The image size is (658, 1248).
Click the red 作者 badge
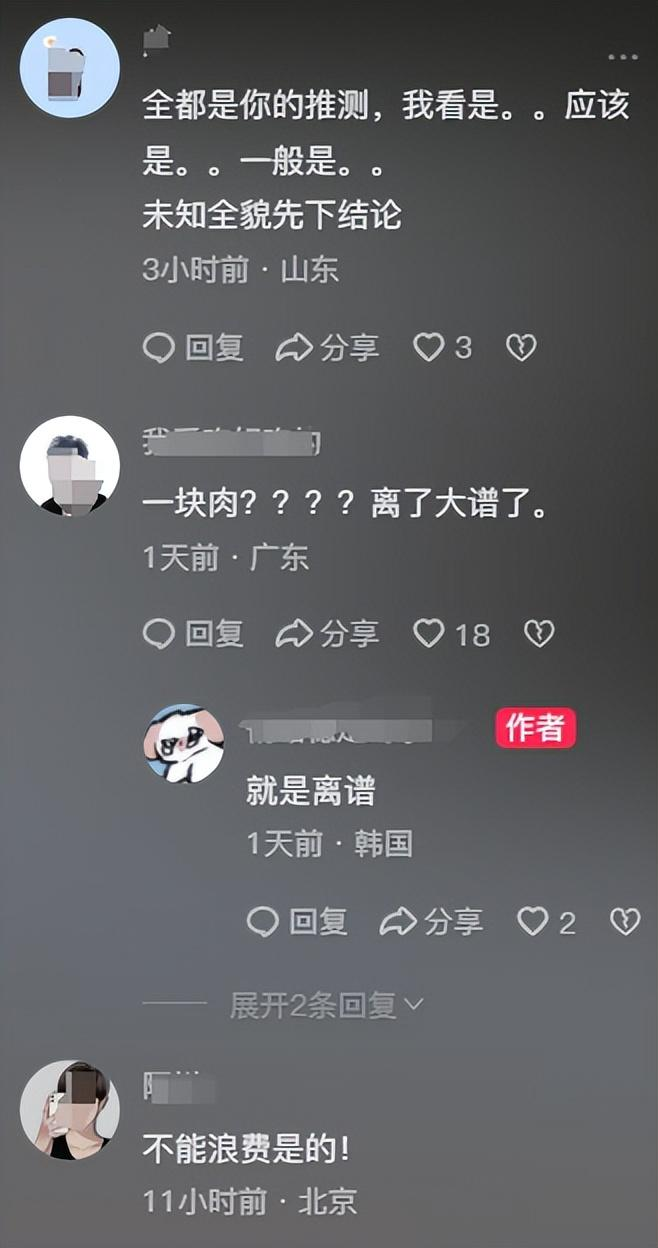[536, 728]
